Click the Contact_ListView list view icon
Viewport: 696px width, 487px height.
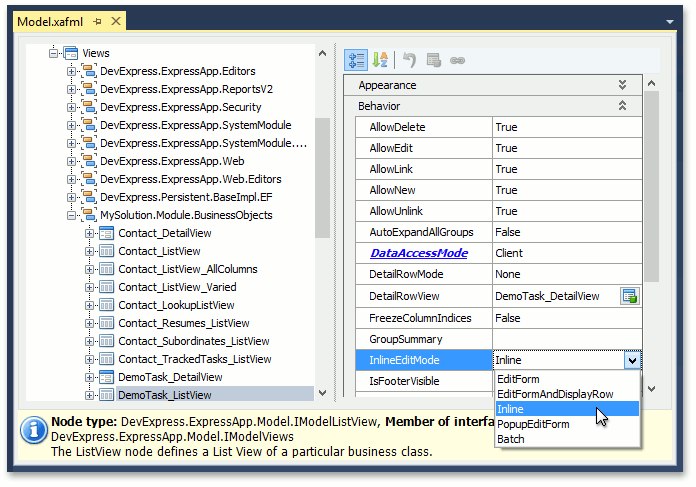[107, 251]
